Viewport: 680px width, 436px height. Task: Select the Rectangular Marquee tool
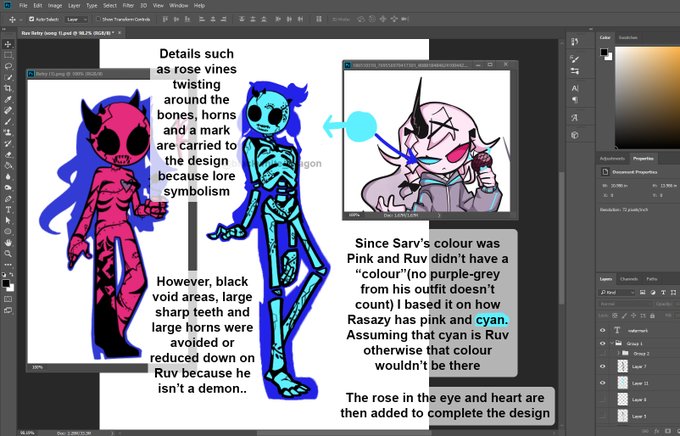click(x=8, y=55)
